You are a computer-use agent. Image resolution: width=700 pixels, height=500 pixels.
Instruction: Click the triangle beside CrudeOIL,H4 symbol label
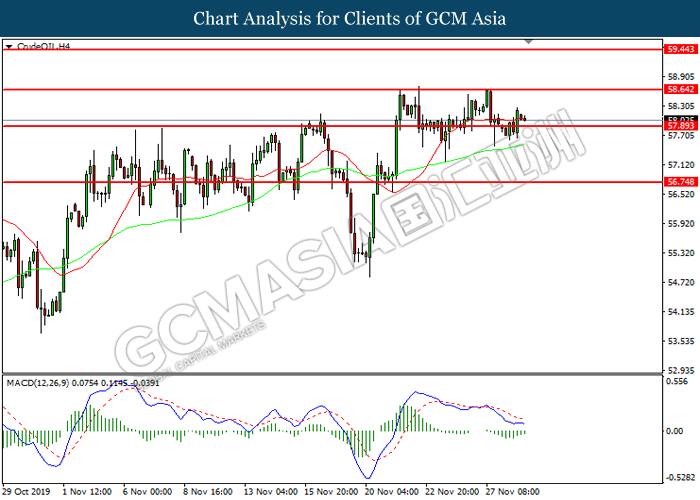9,46
